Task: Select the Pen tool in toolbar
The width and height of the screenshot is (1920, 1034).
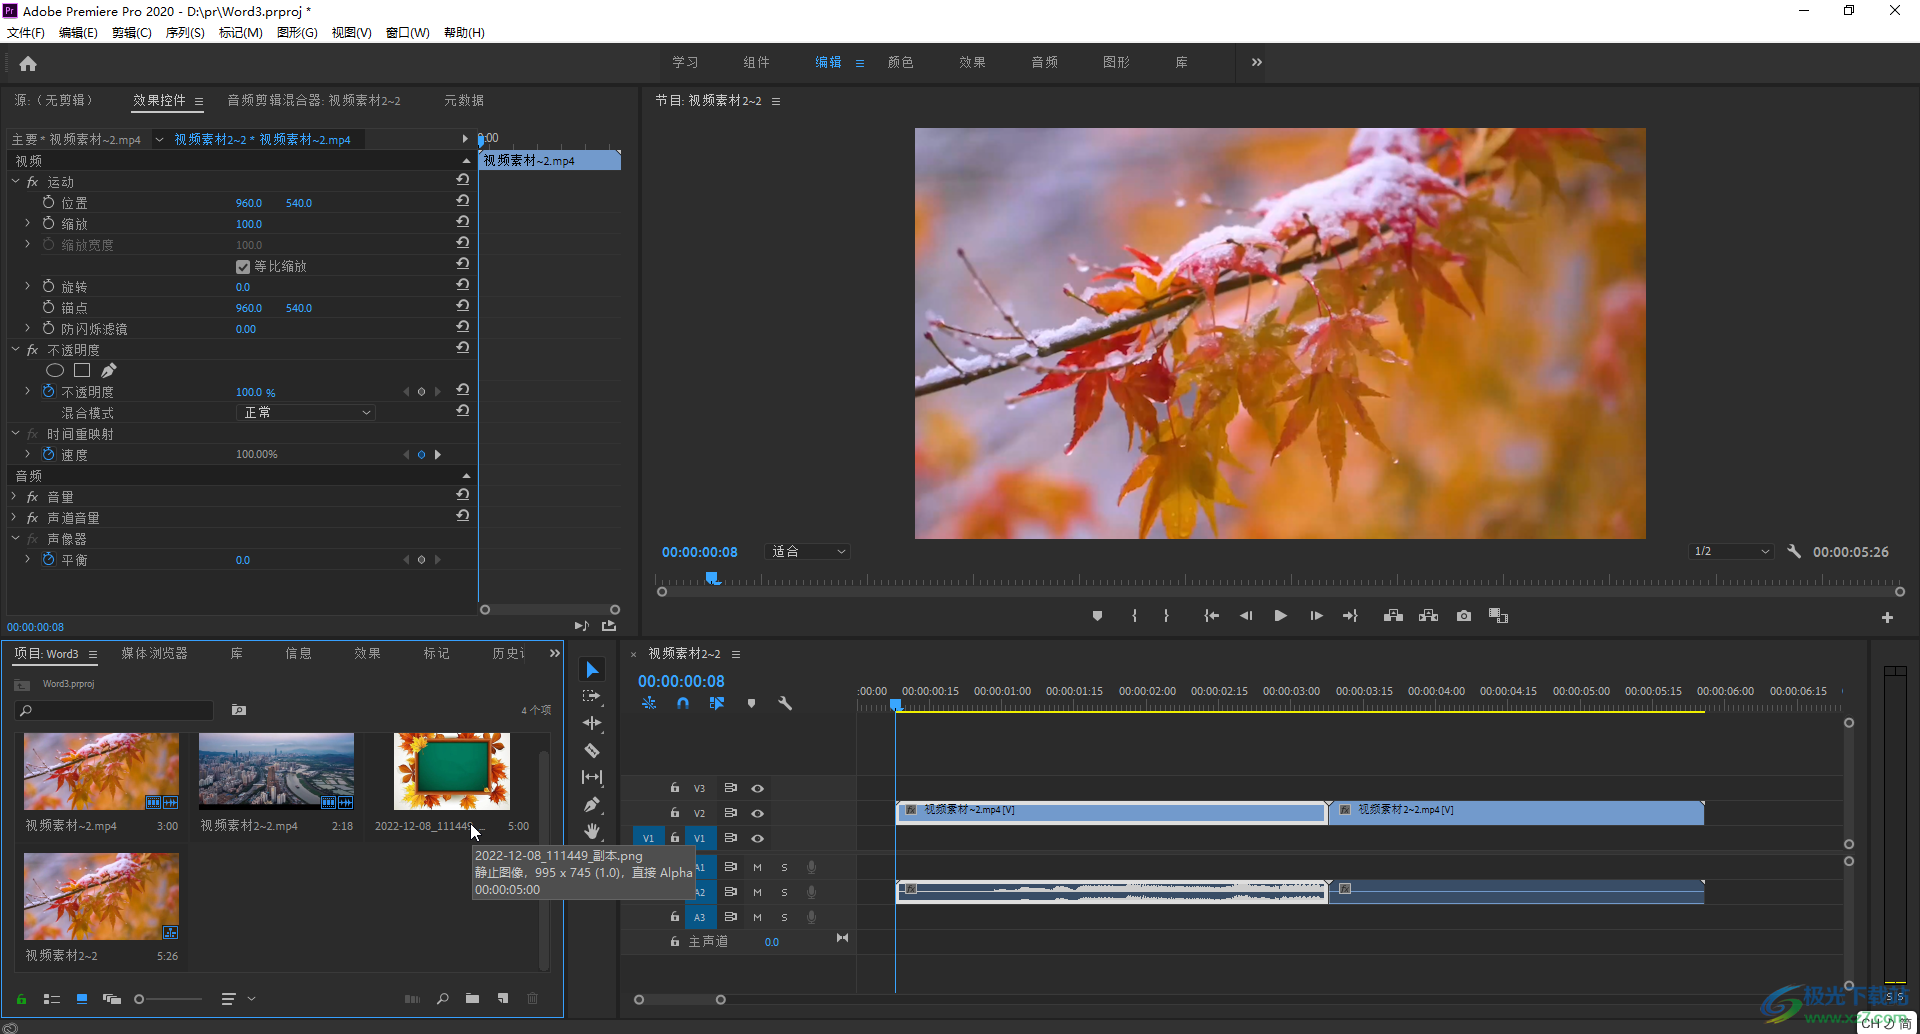Action: click(592, 804)
